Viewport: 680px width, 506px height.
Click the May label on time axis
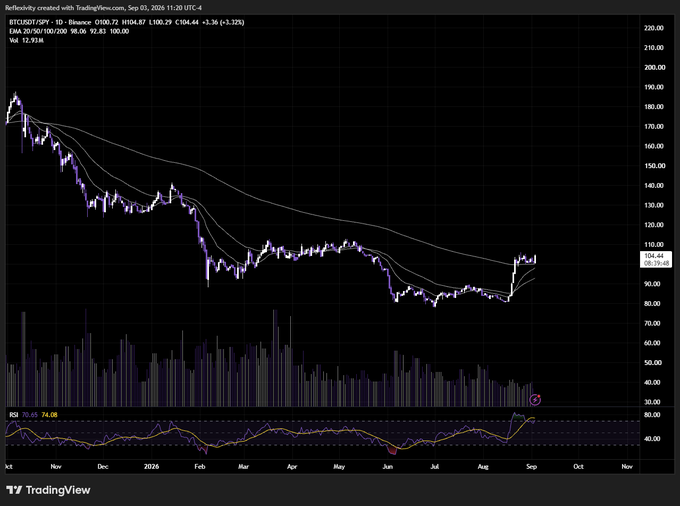(339, 467)
